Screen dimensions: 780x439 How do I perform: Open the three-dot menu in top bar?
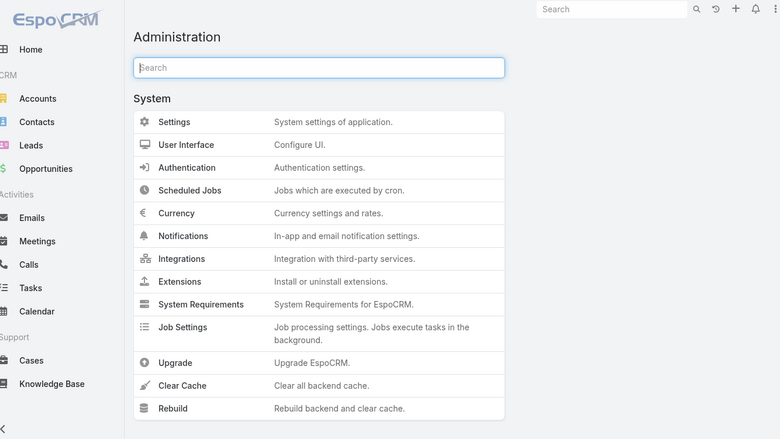pyautogui.click(x=776, y=9)
